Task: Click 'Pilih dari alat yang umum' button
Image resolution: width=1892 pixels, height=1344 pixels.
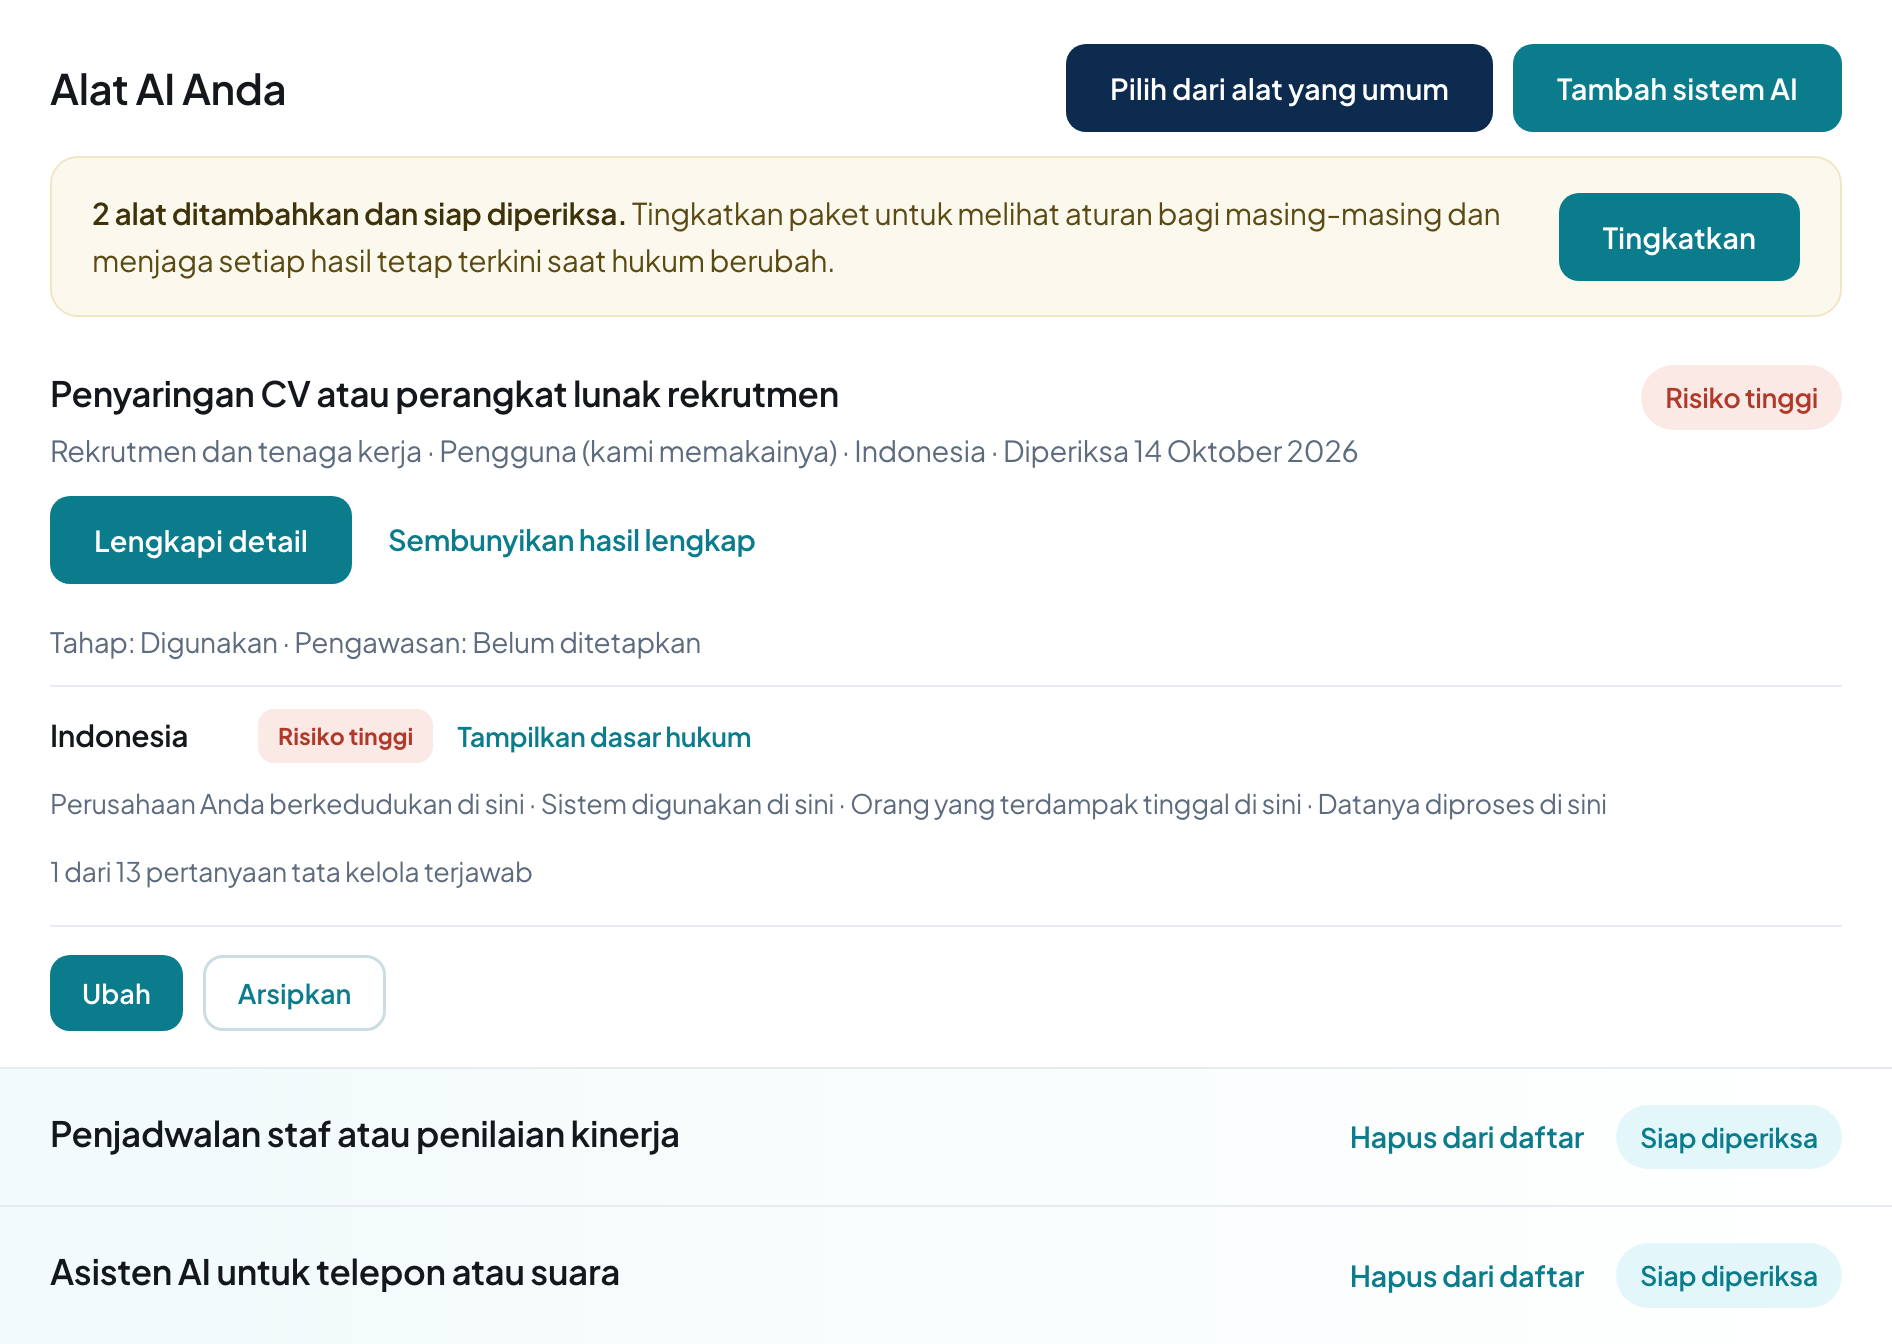Action: tap(1279, 88)
